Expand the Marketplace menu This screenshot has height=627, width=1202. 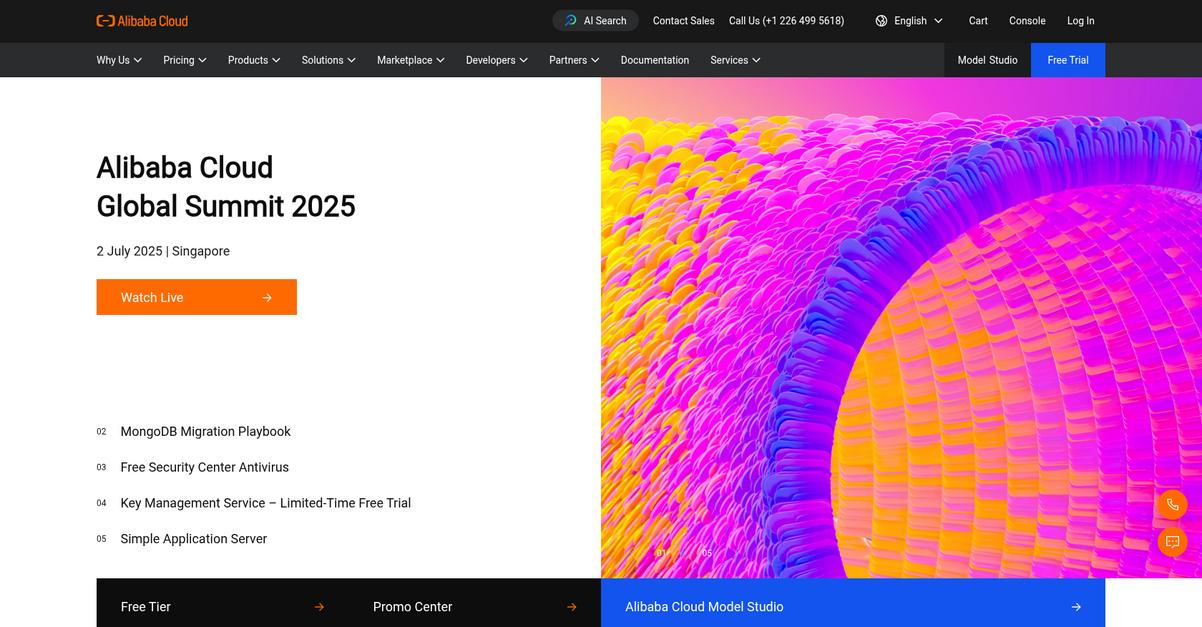coord(411,60)
